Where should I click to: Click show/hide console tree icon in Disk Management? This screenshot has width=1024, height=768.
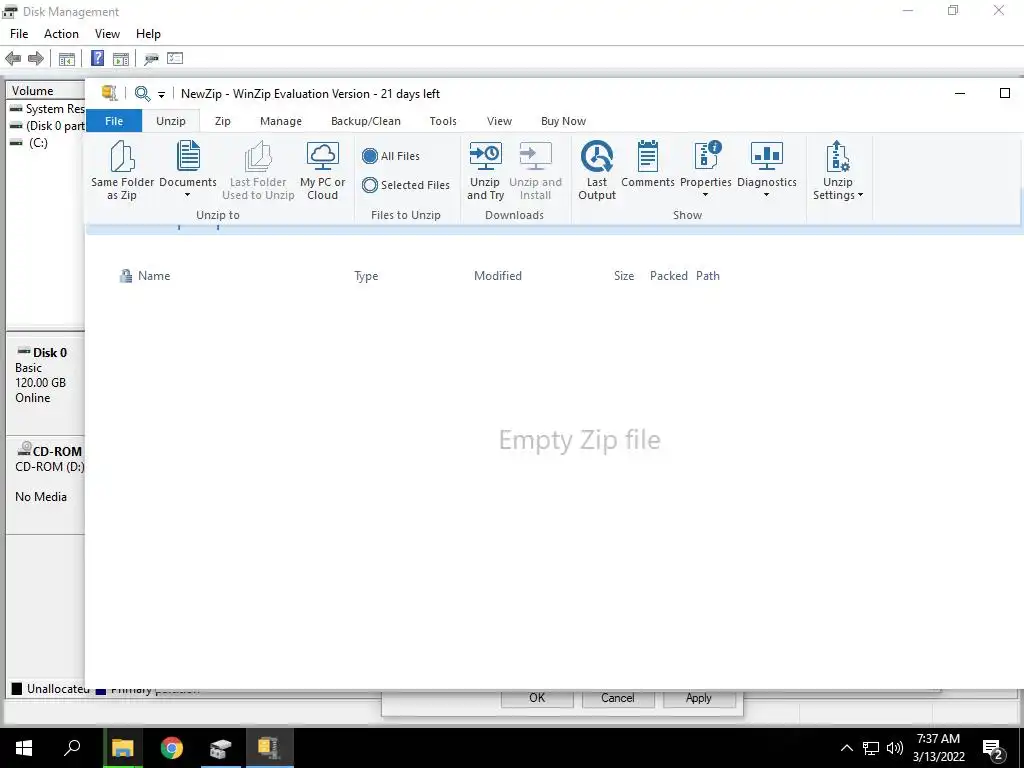click(x=67, y=59)
